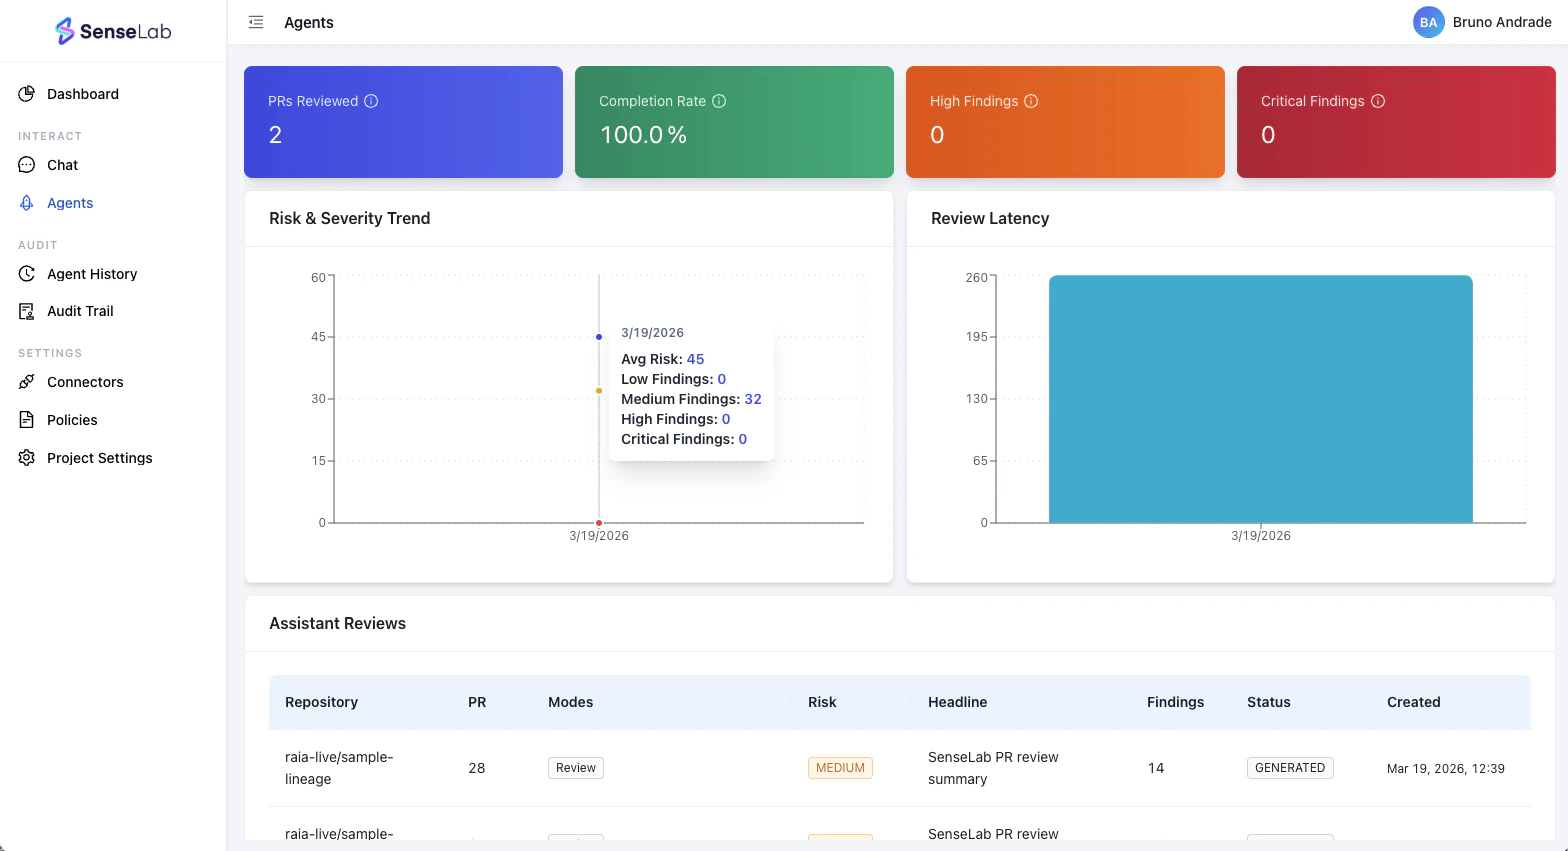
Task: Click the Policies file icon
Action: click(x=27, y=420)
